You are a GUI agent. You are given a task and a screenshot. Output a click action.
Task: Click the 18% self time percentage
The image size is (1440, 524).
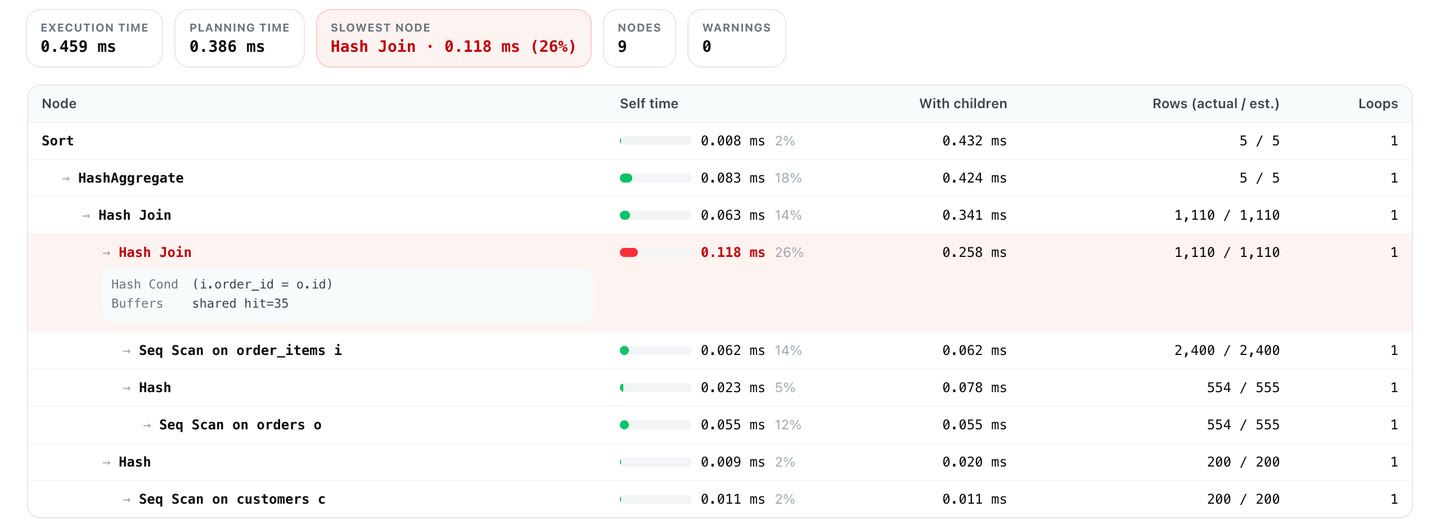(x=789, y=178)
